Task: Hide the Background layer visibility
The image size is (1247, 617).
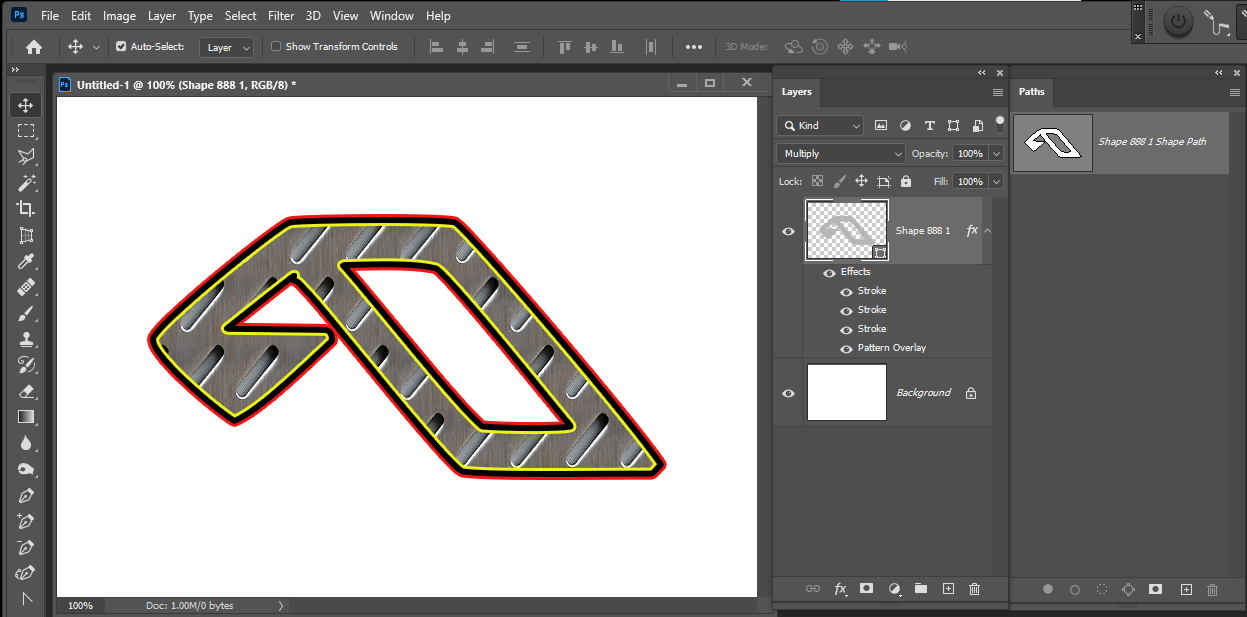Action: [788, 393]
